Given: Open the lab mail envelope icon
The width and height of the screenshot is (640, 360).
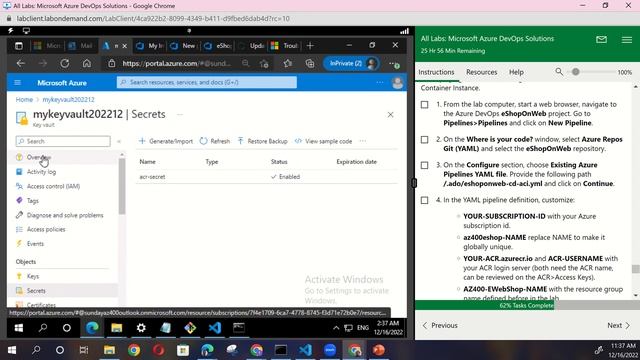Looking at the screenshot, I should [x=602, y=40].
